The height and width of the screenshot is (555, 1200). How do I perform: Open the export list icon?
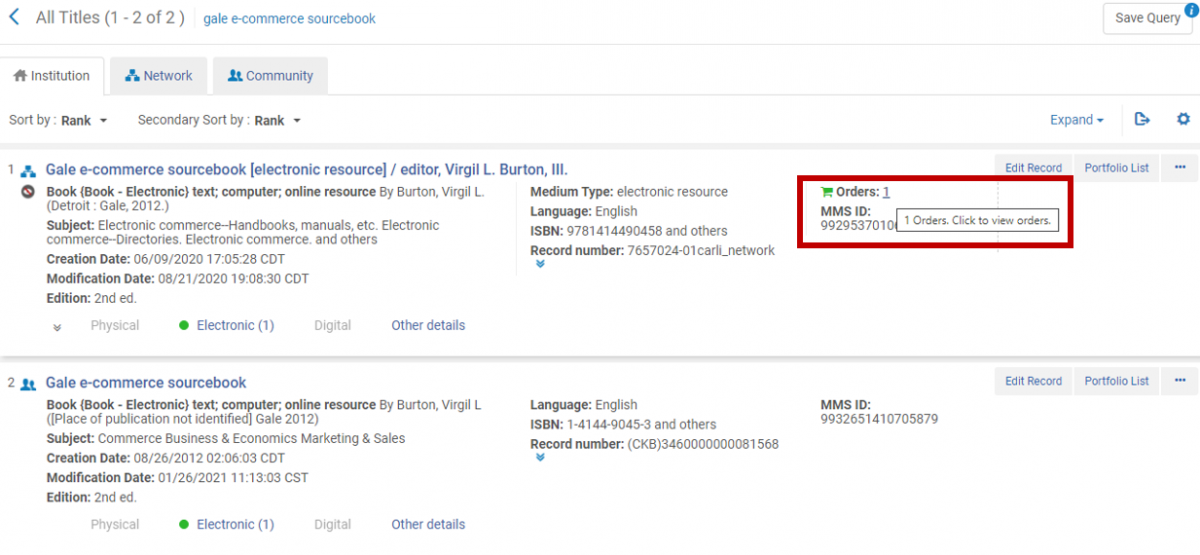click(1142, 119)
